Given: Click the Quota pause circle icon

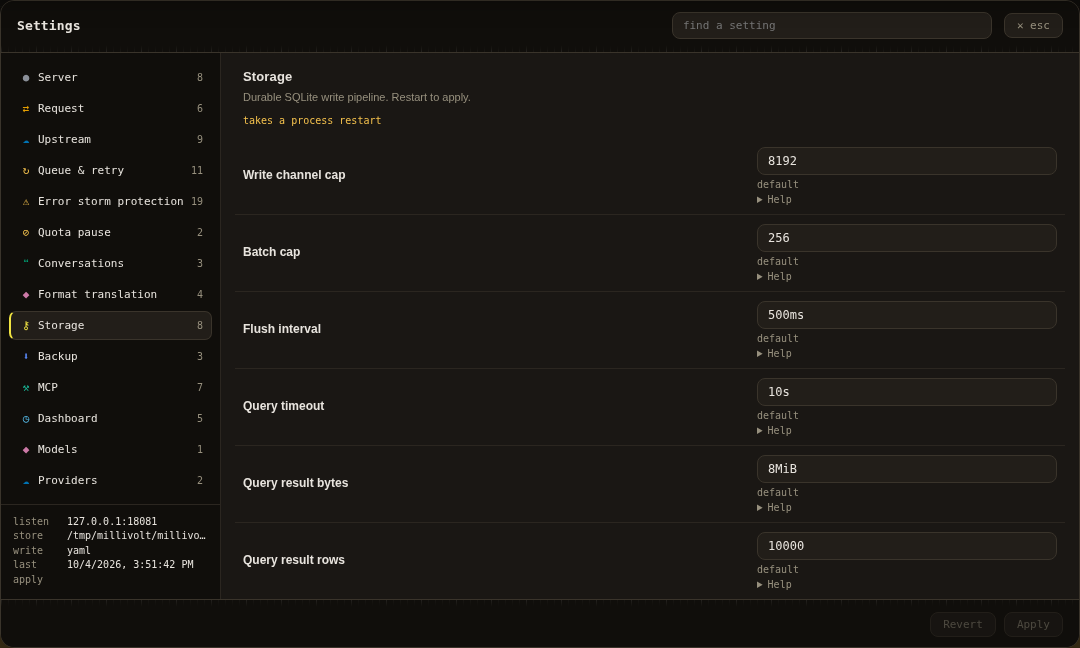Looking at the screenshot, I should tap(26, 233).
